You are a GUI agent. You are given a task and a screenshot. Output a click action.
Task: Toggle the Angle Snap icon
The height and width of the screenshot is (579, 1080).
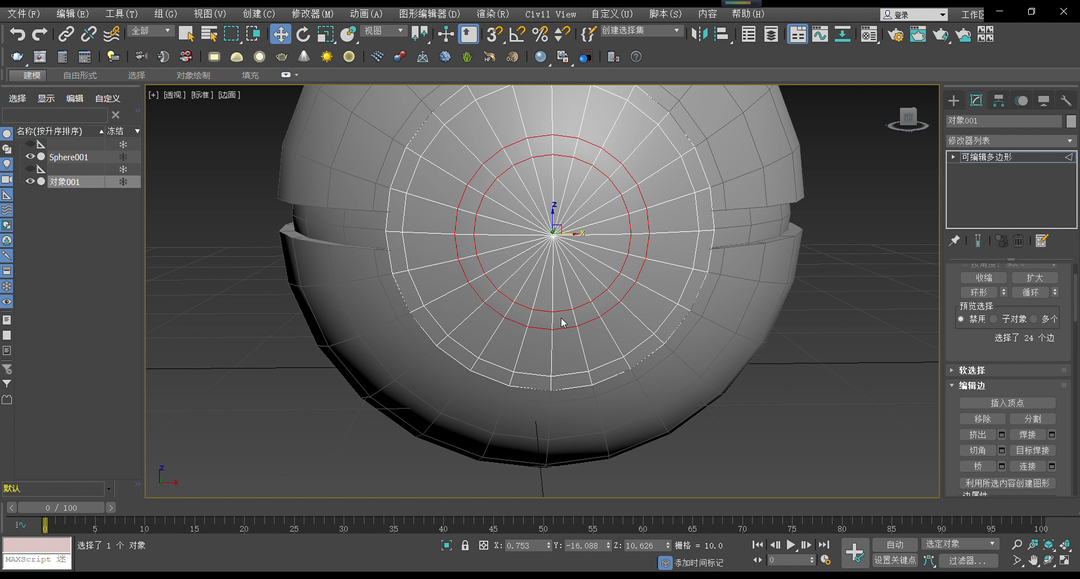(x=517, y=34)
